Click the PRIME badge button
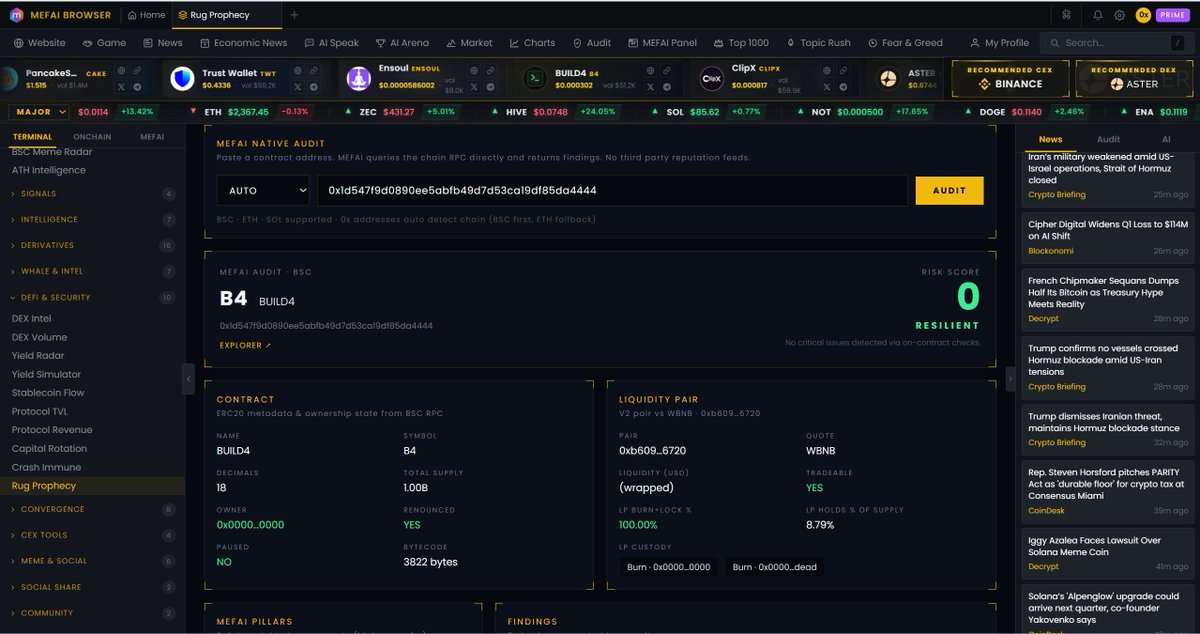The height and width of the screenshot is (634, 1200). pos(1172,15)
